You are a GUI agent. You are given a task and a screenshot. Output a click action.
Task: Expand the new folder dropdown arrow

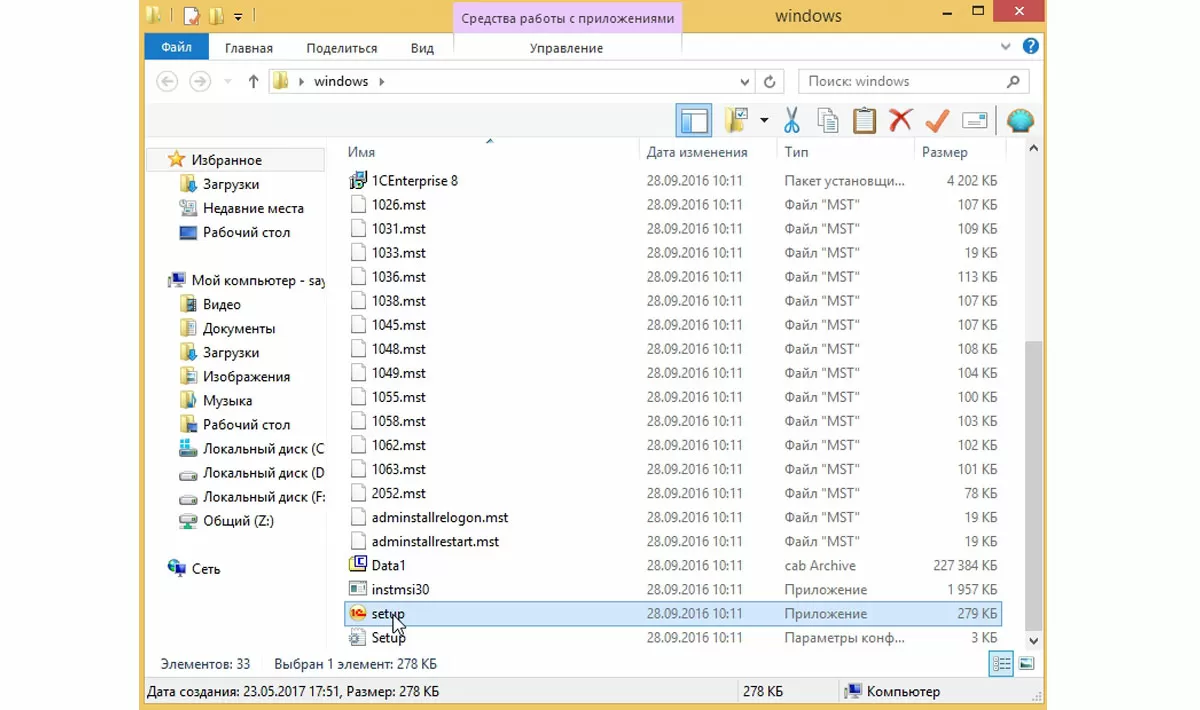[764, 121]
